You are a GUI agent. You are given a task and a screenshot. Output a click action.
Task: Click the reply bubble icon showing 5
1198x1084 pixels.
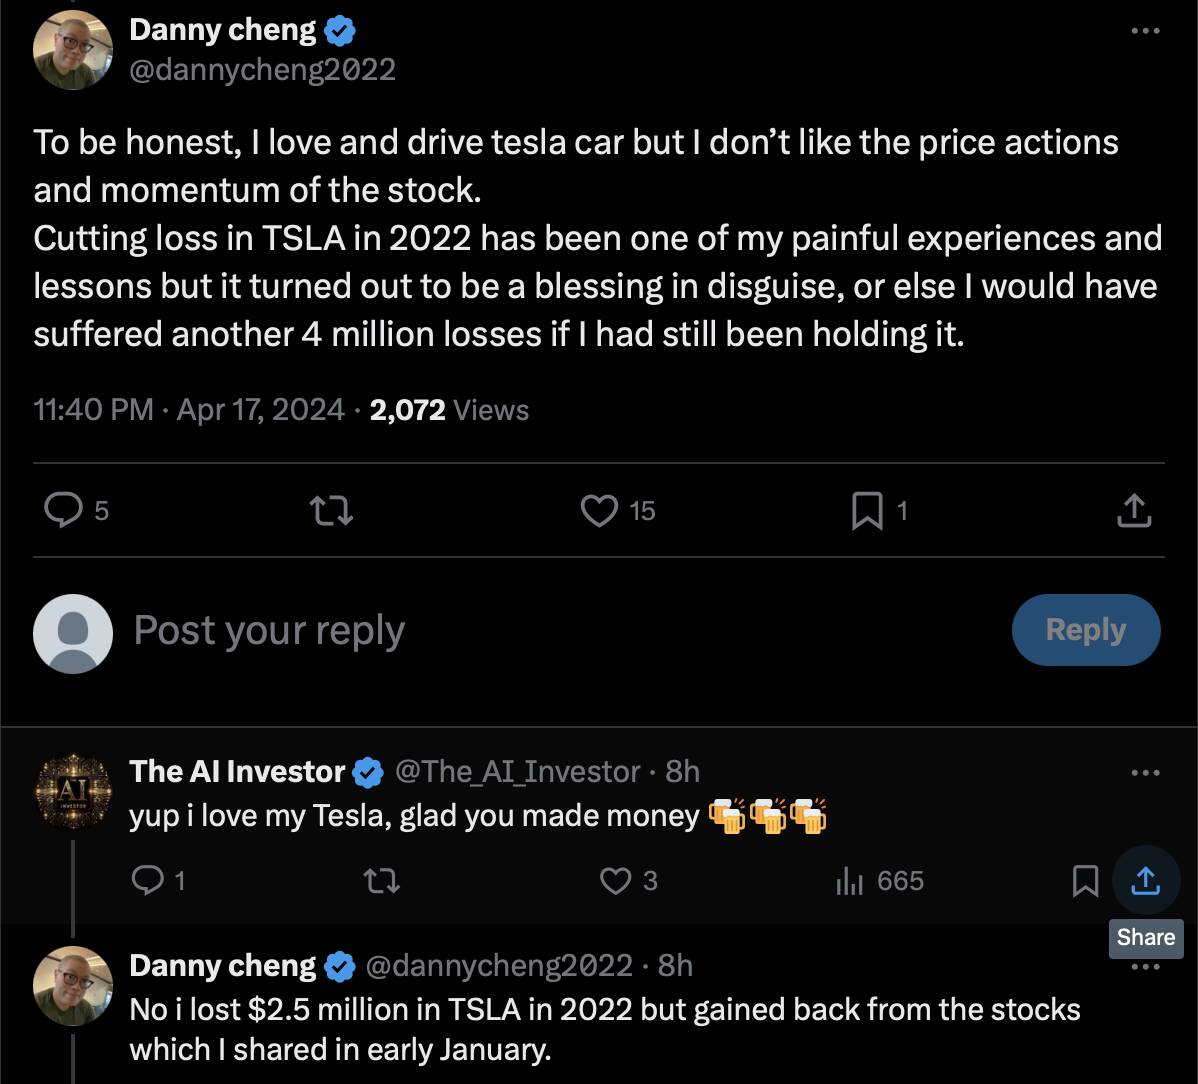pyautogui.click(x=65, y=511)
